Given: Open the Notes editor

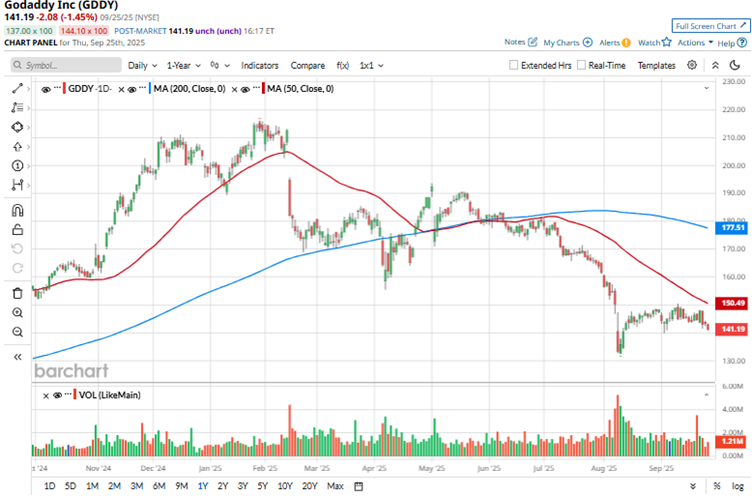Looking at the screenshot, I should (x=521, y=42).
